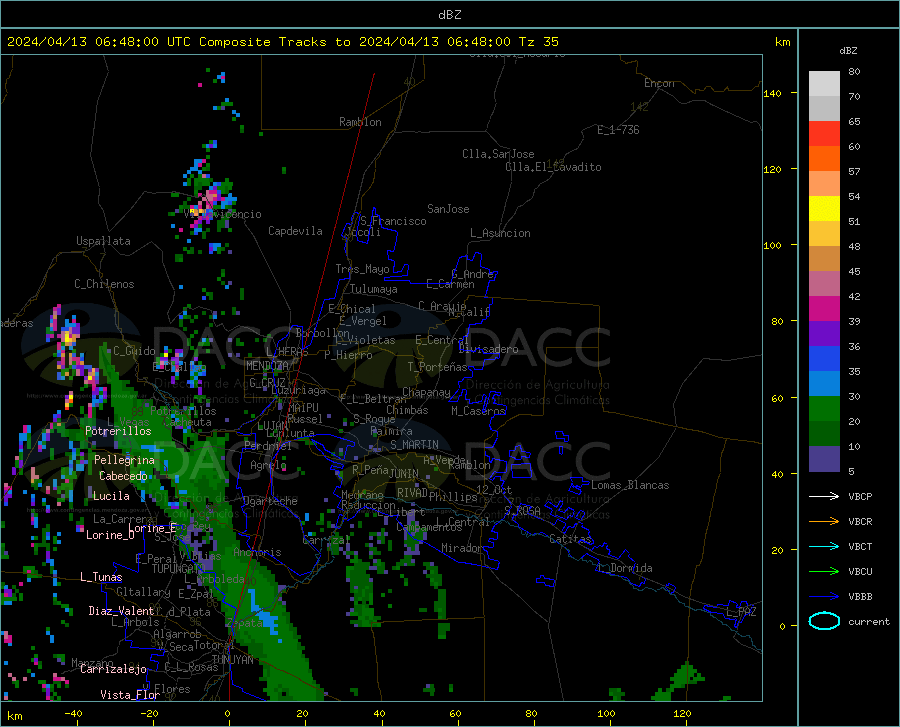Click the Catitas place label
This screenshot has height=727, width=900.
571,539
